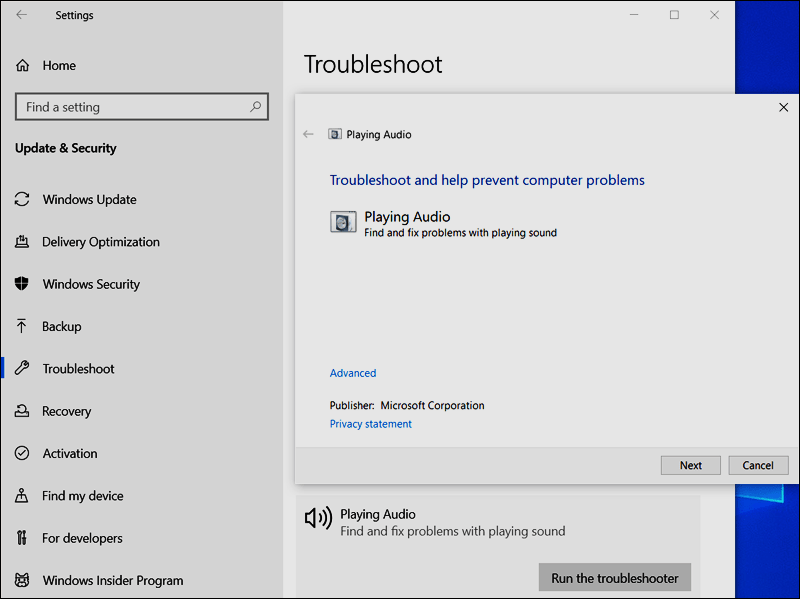Open the Windows Insider Program page

point(112,580)
